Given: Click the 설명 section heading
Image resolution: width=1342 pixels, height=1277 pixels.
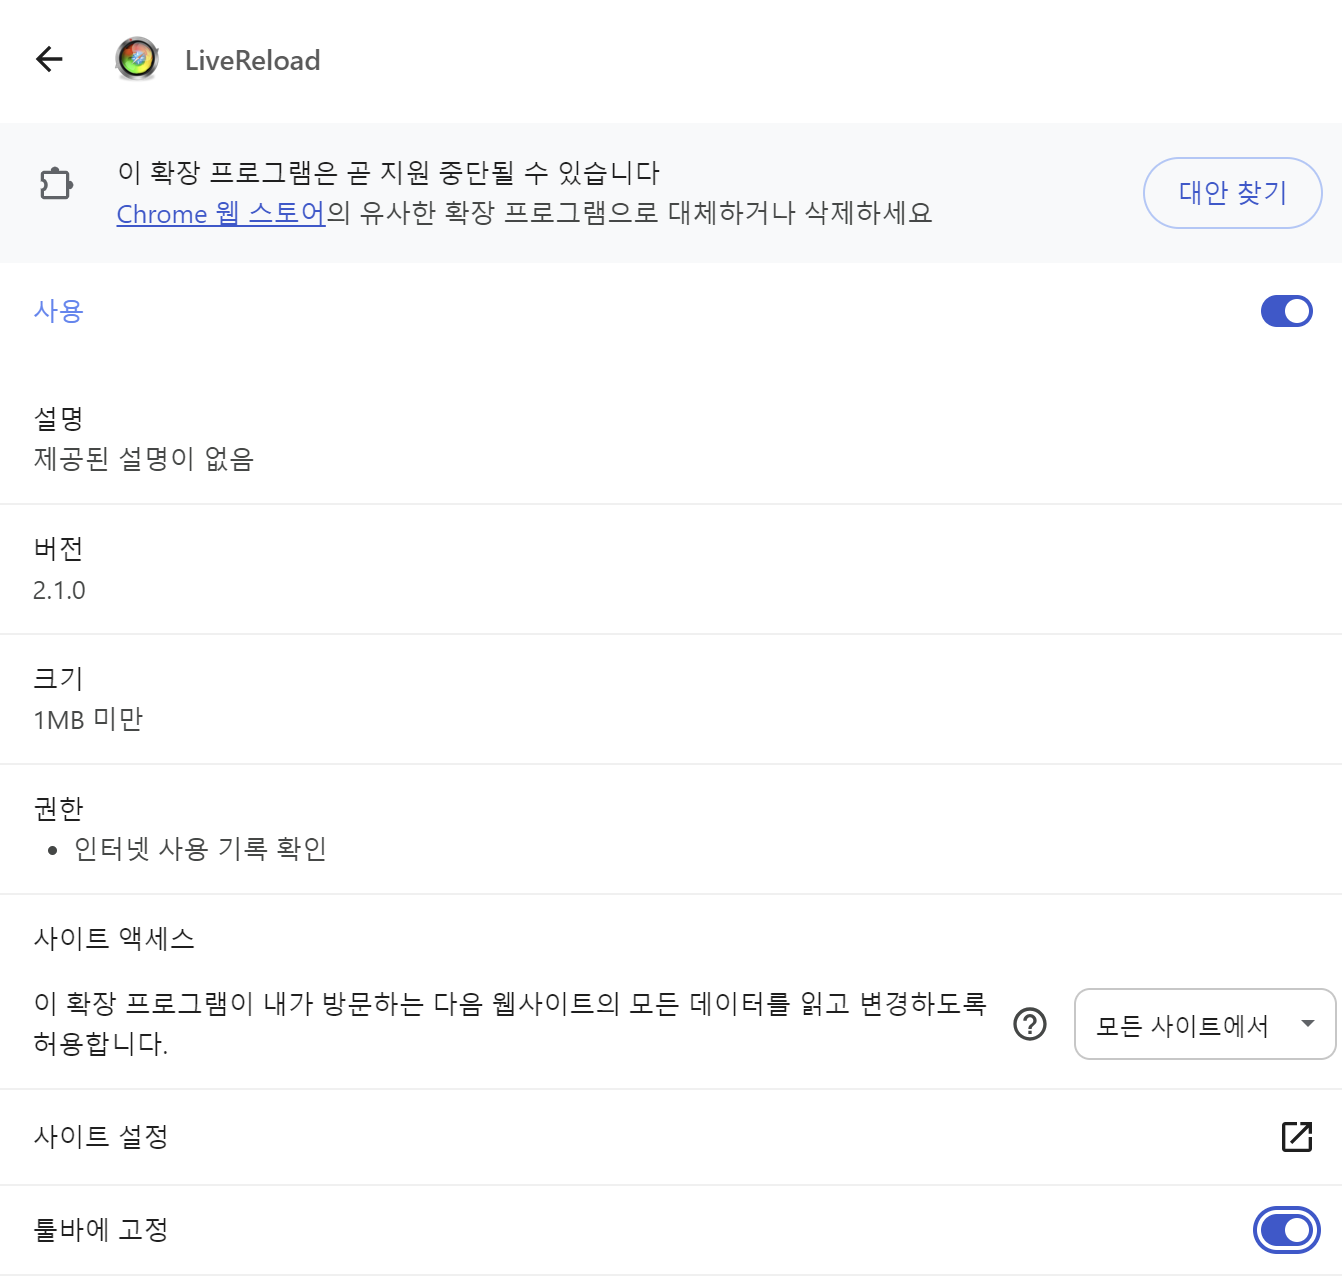Looking at the screenshot, I should tap(58, 419).
